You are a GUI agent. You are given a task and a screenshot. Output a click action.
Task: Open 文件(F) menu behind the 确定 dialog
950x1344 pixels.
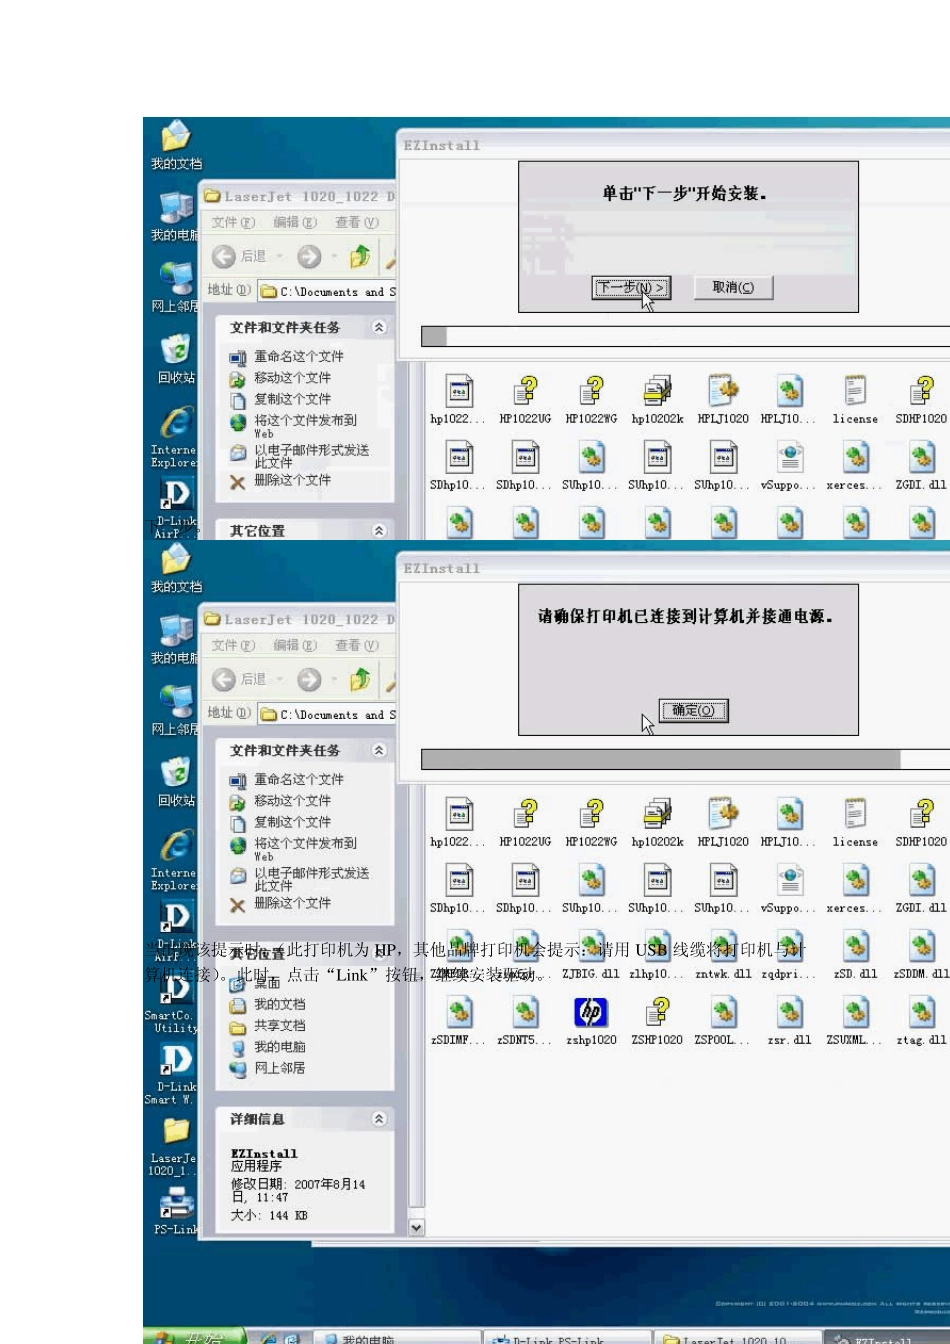pos(233,646)
